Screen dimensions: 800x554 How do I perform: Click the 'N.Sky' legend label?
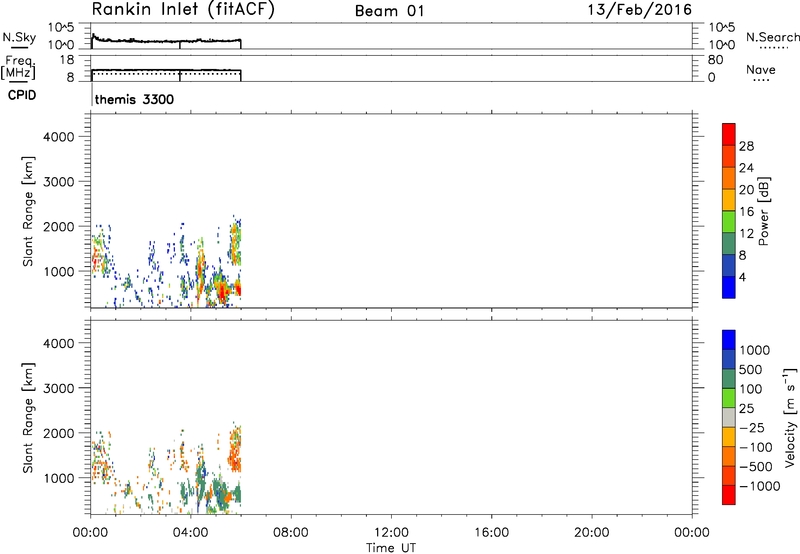pos(19,38)
